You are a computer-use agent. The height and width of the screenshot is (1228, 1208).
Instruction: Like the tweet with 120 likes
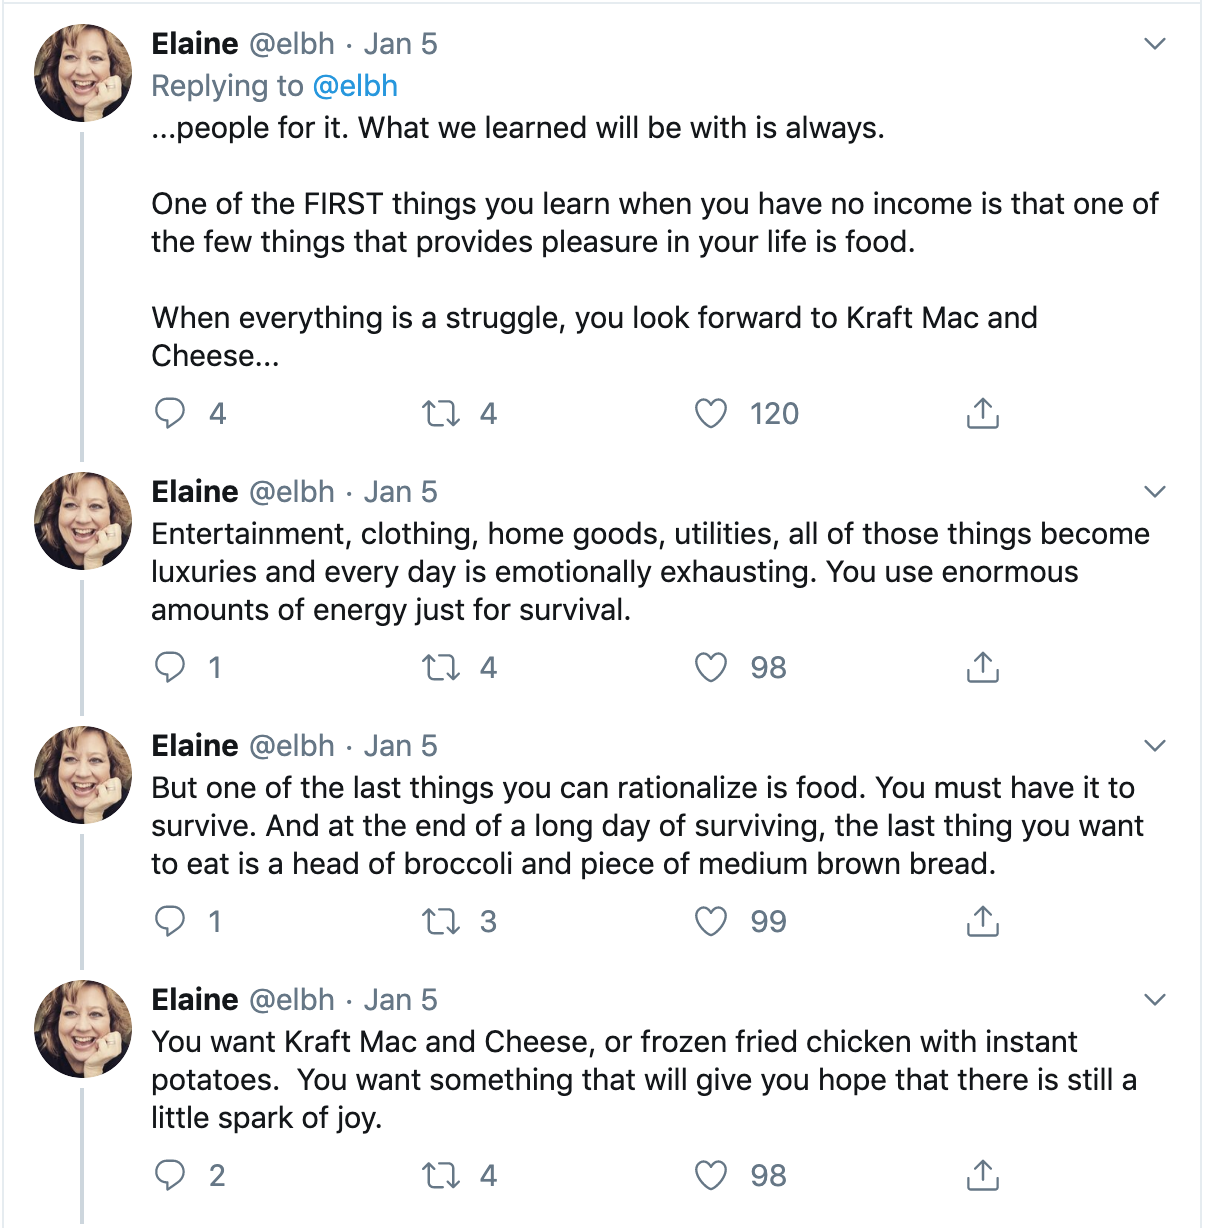pyautogui.click(x=711, y=413)
